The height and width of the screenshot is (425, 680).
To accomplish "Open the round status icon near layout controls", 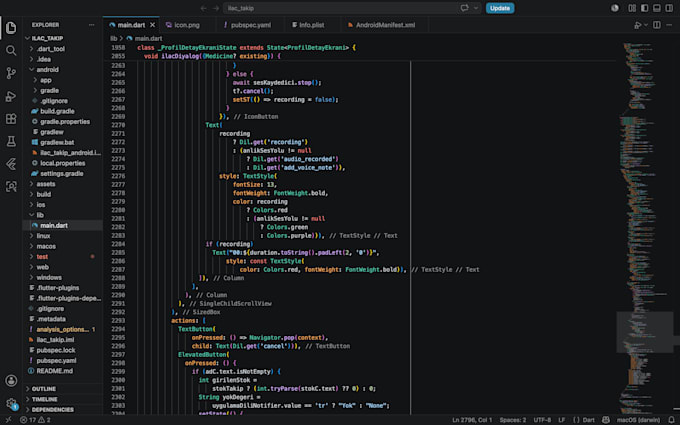I will click(x=615, y=8).
